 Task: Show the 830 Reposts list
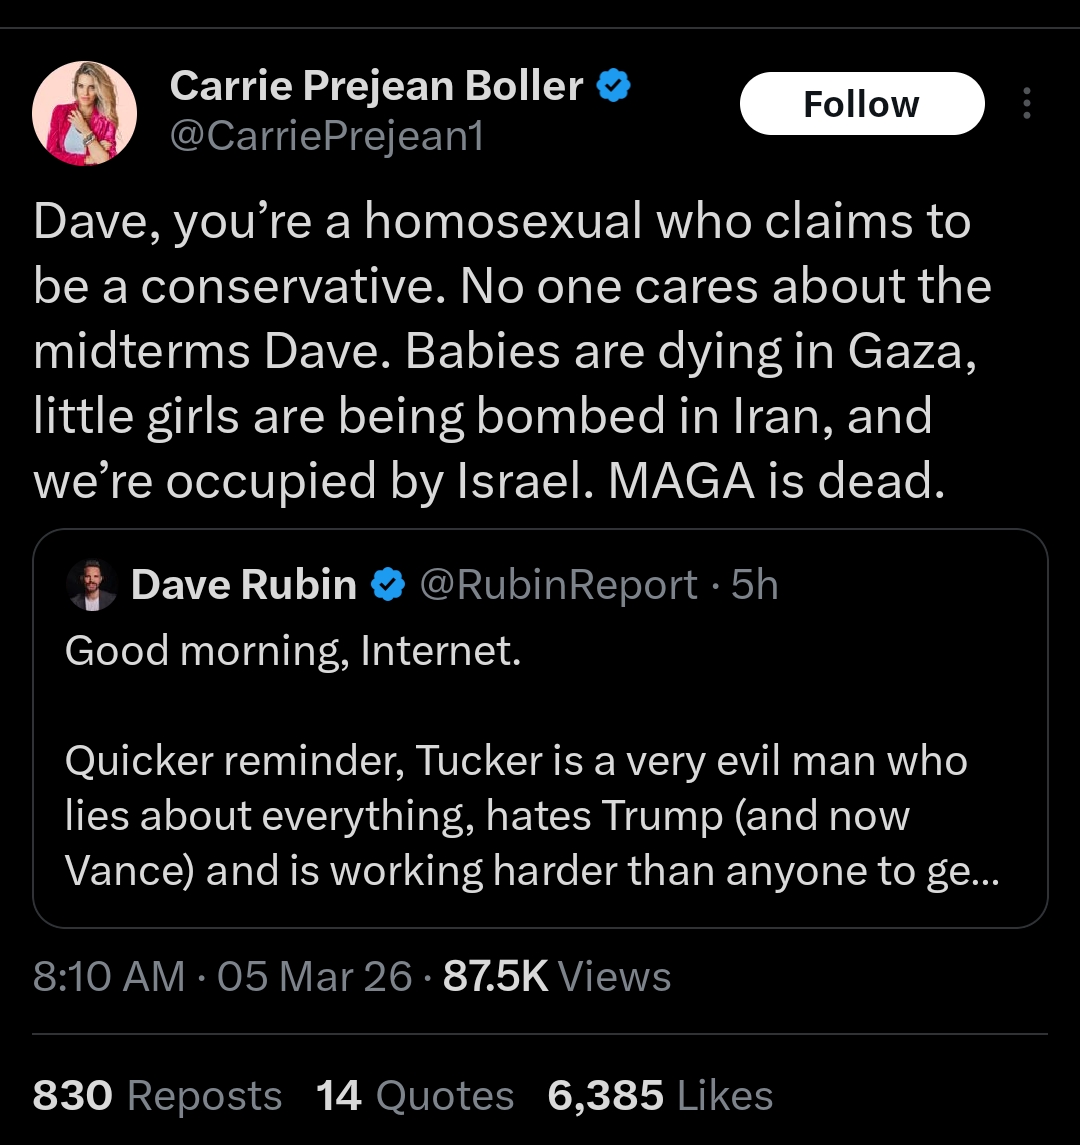(157, 1096)
